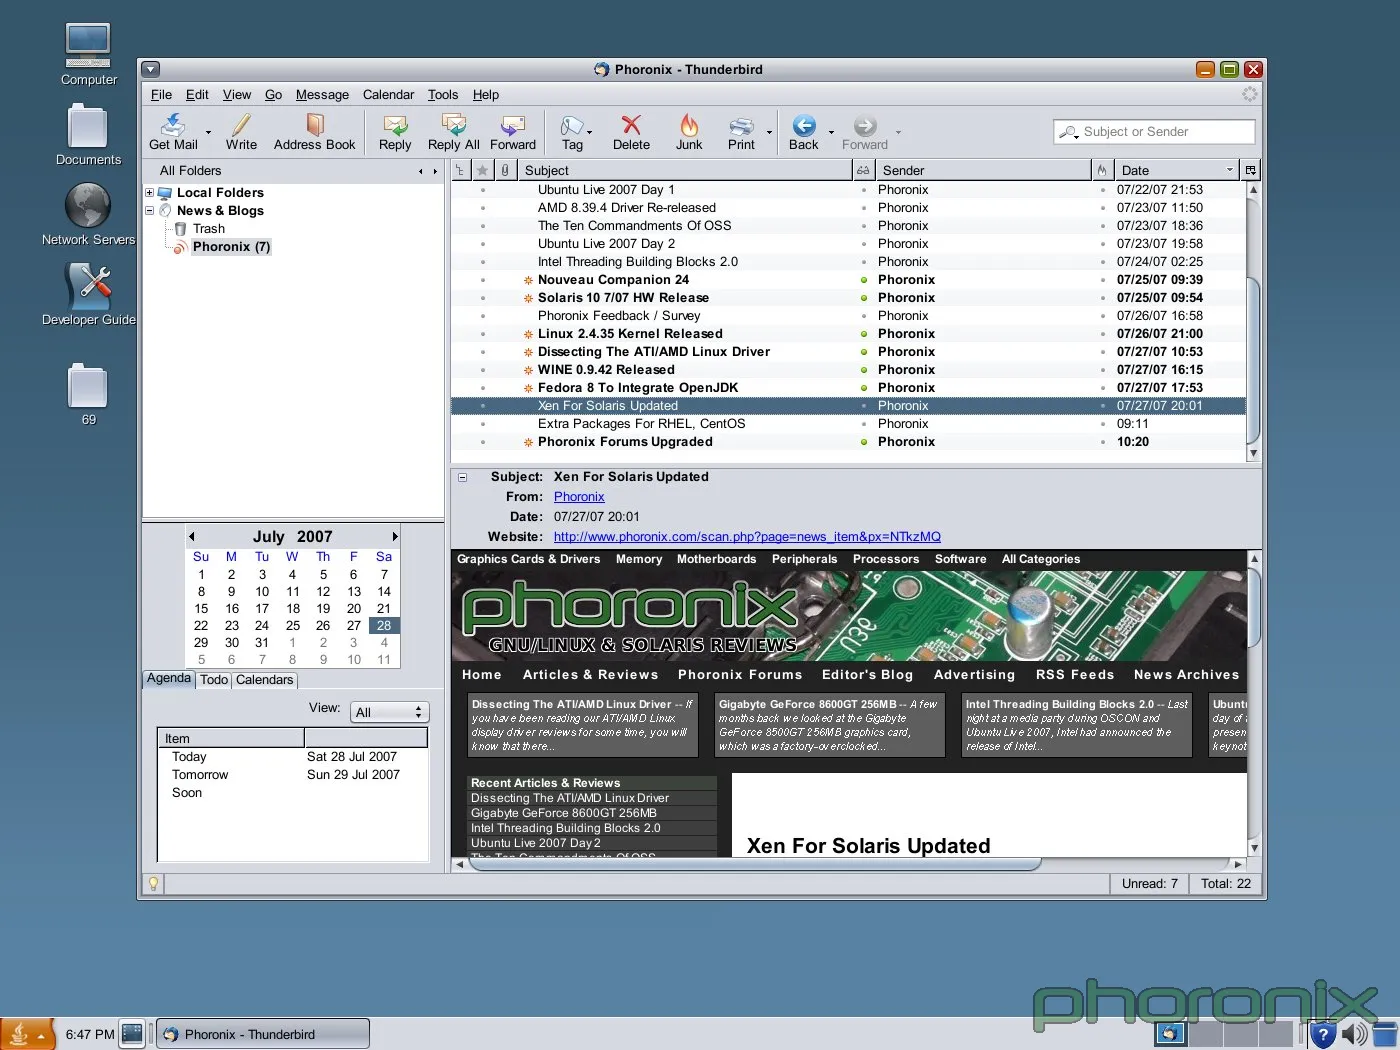Open the phoronix.com website link
1400x1050 pixels.
747,537
